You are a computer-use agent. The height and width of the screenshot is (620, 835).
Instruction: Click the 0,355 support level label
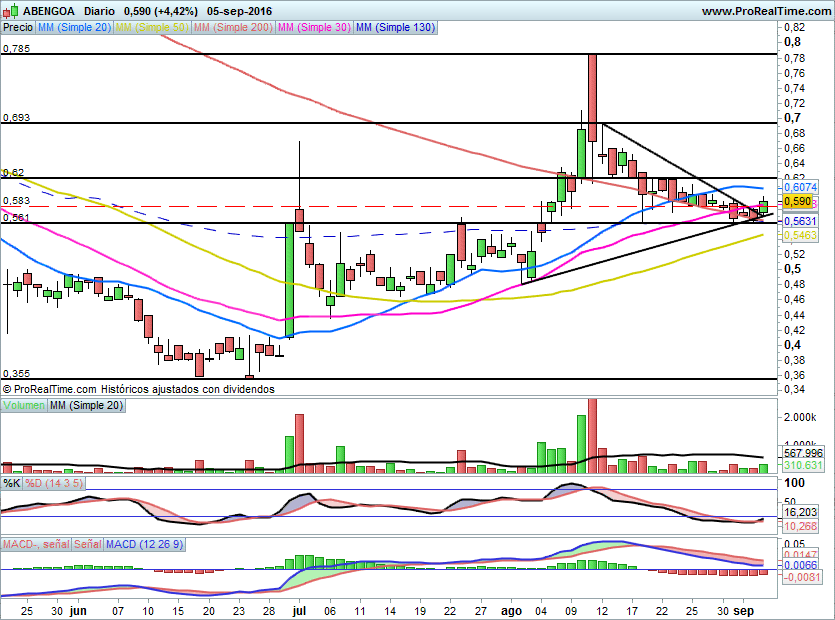[17, 373]
